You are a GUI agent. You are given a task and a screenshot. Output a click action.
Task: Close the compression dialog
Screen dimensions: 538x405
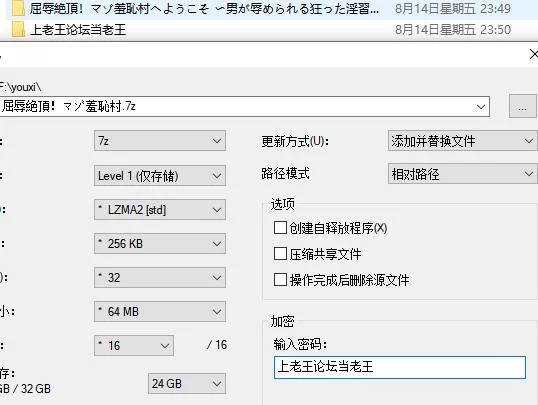(534, 54)
